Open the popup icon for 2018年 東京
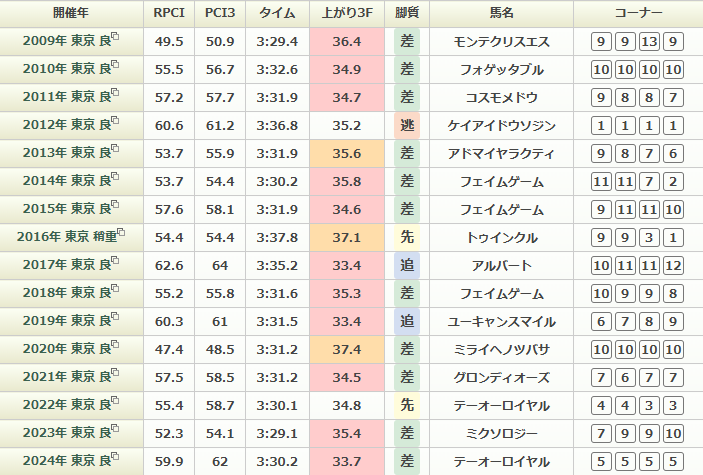703x475 pixels. click(115, 290)
